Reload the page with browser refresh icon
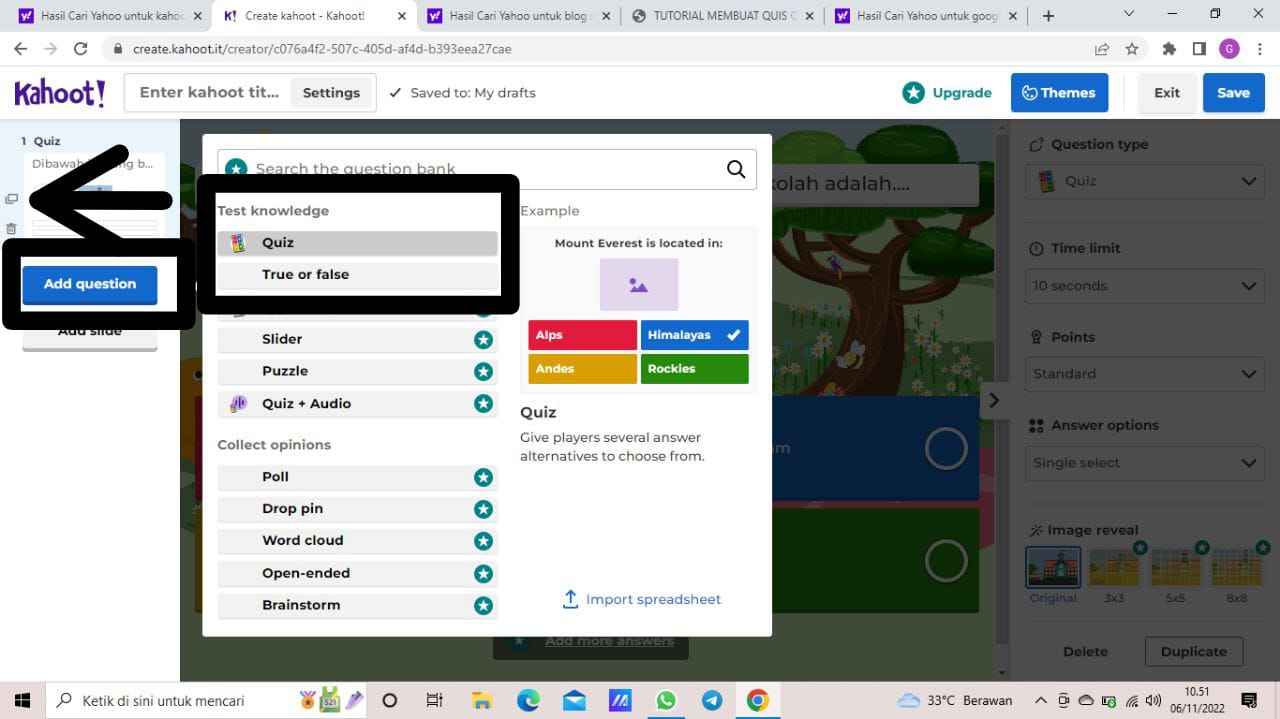This screenshot has width=1280, height=719. coord(81,49)
